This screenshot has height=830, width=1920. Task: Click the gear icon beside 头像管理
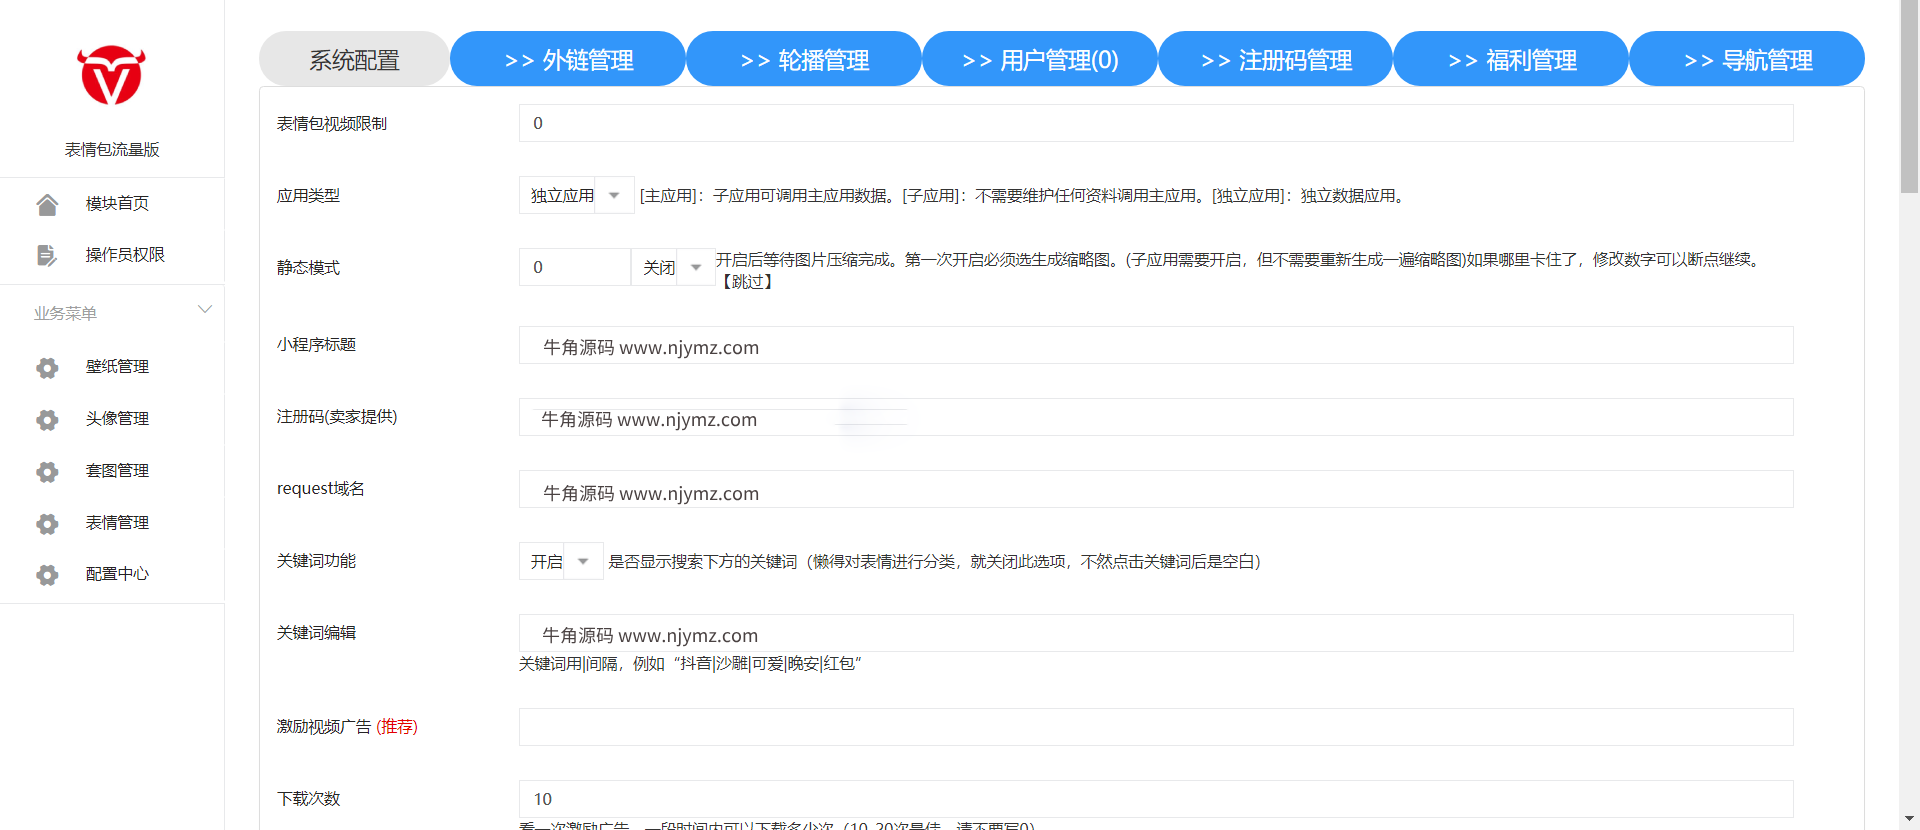[47, 419]
